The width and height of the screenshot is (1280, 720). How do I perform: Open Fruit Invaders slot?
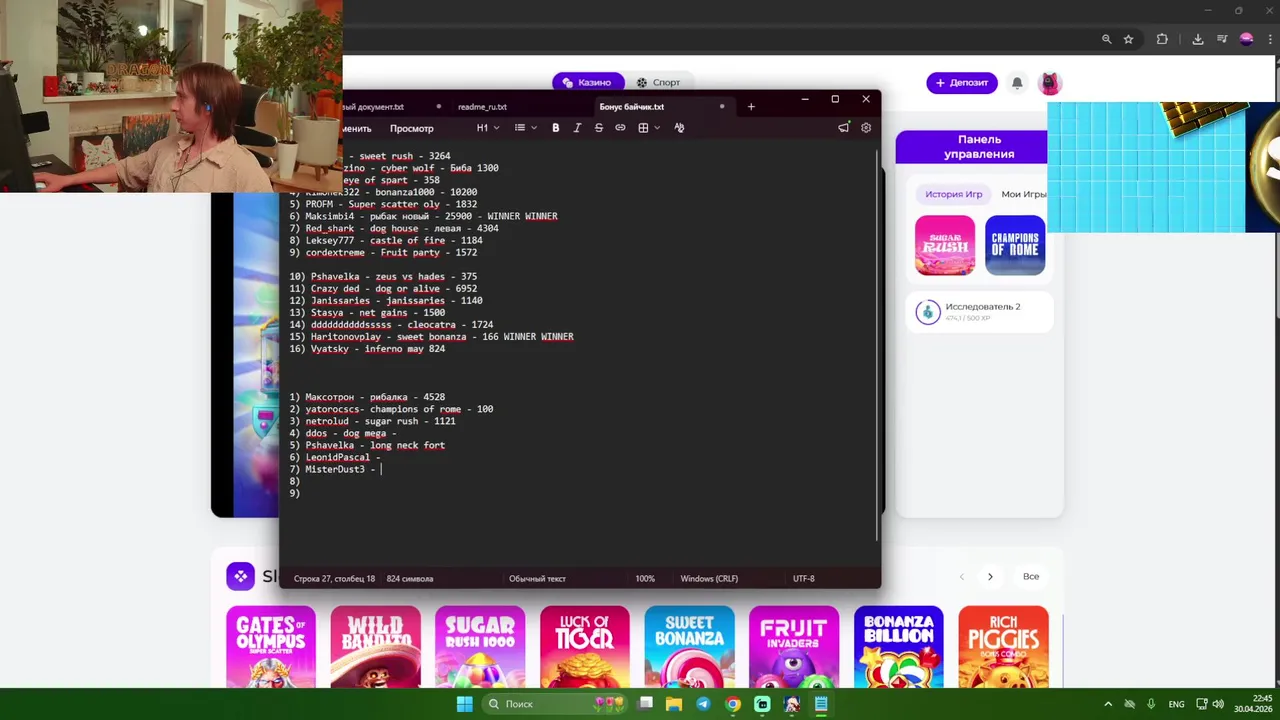[x=794, y=647]
